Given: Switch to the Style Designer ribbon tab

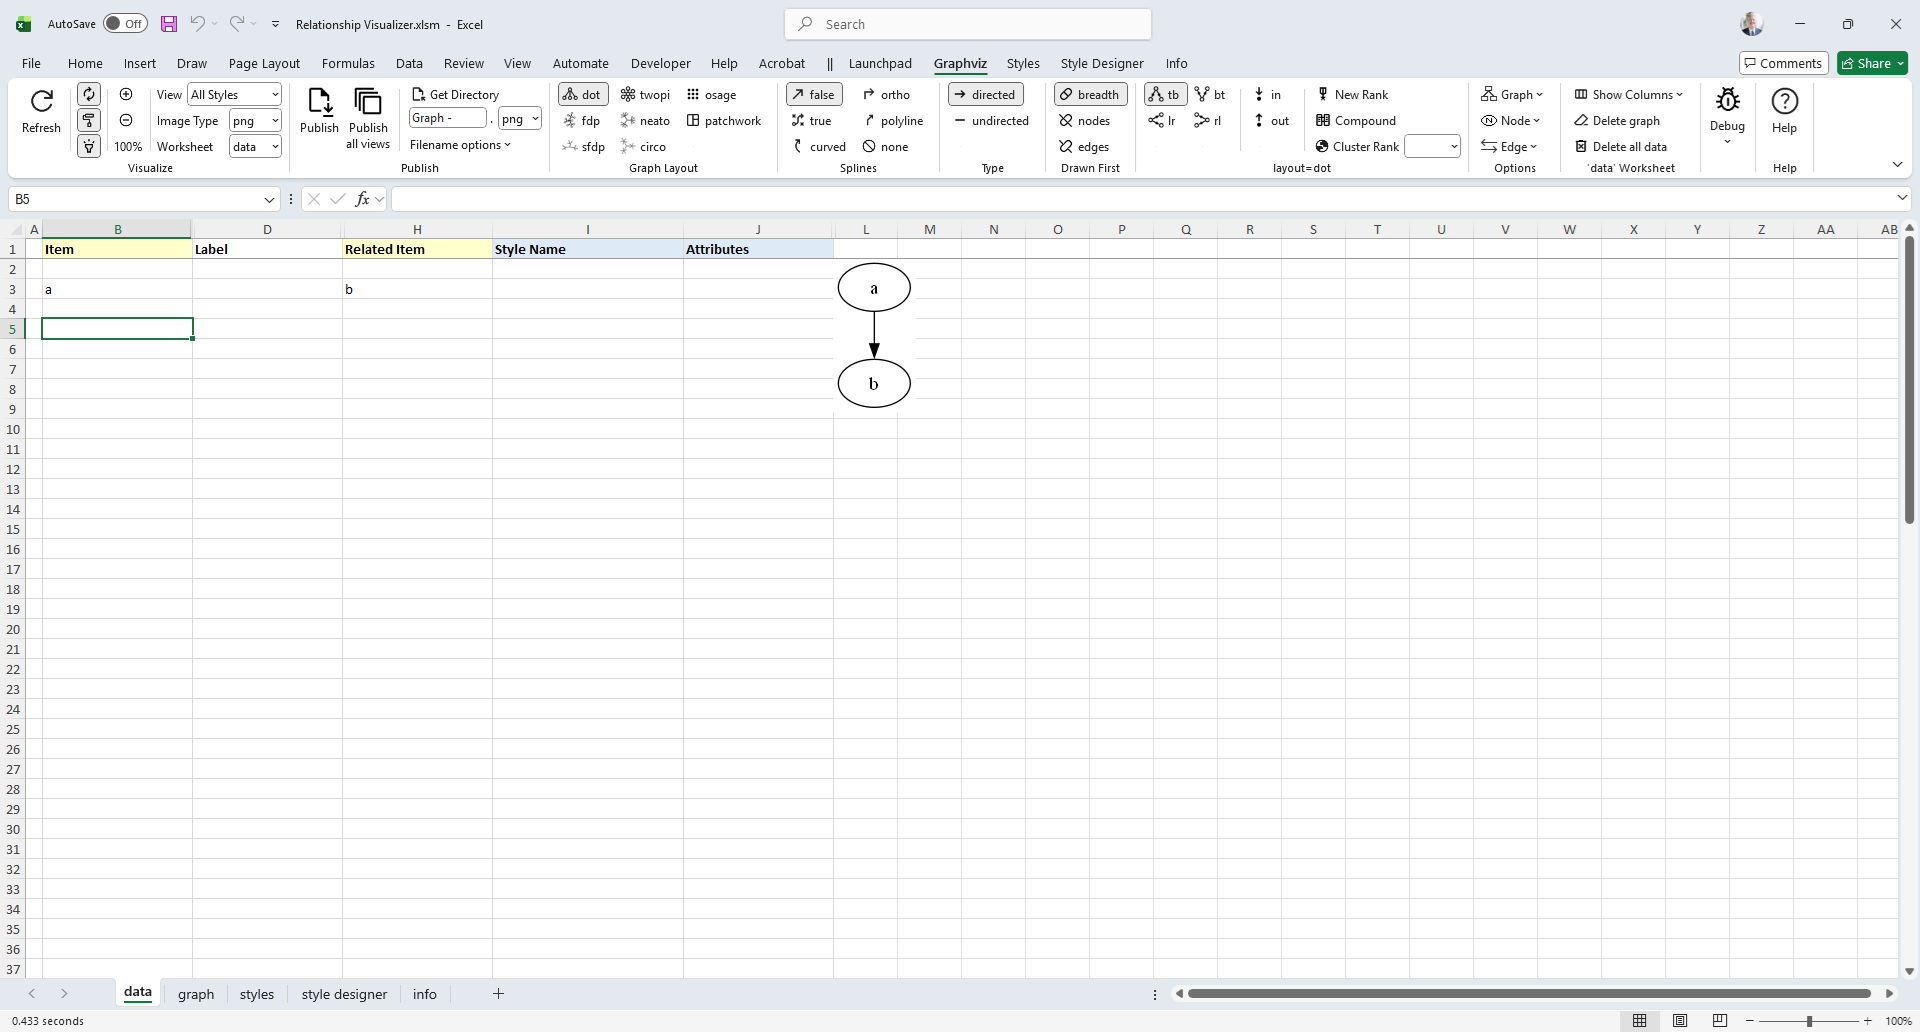Looking at the screenshot, I should click(x=1101, y=63).
